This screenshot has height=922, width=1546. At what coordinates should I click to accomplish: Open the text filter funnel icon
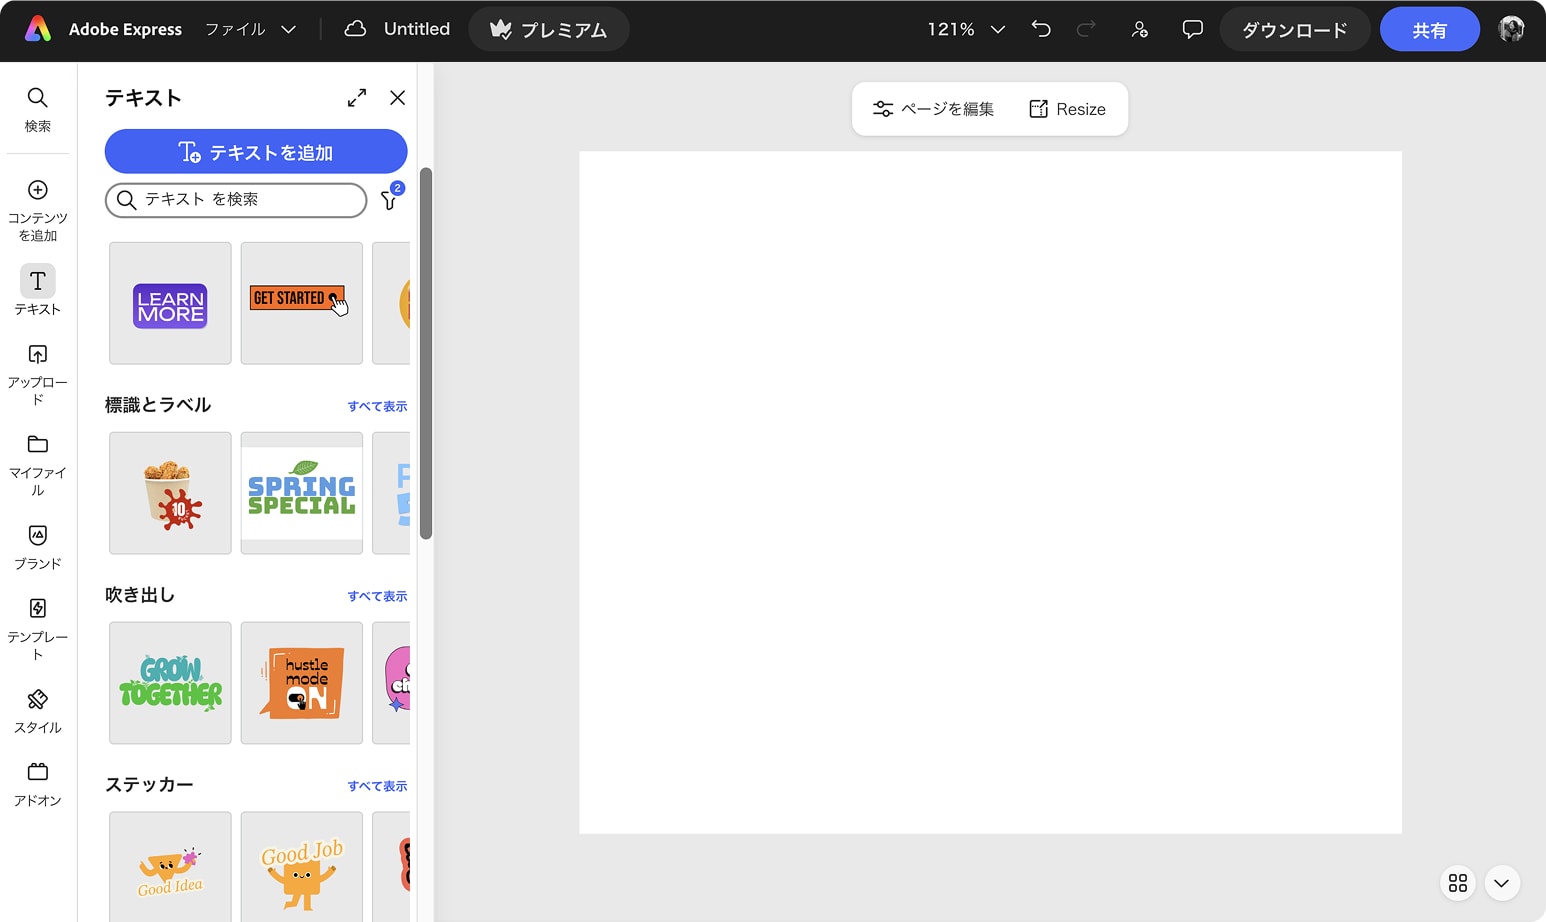(x=390, y=200)
